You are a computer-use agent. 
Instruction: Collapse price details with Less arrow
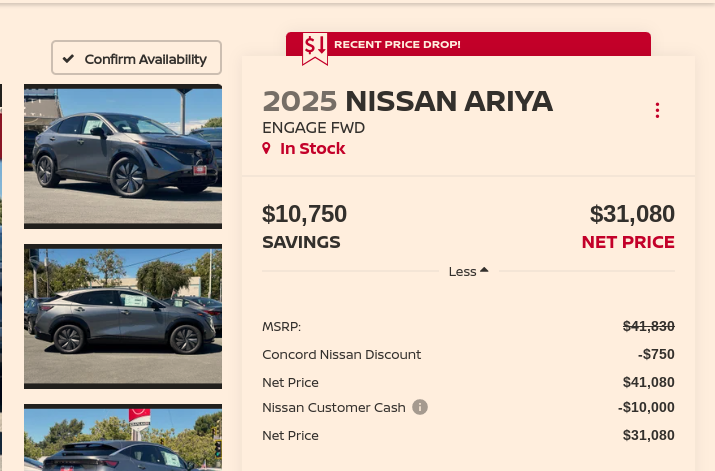pyautogui.click(x=468, y=271)
